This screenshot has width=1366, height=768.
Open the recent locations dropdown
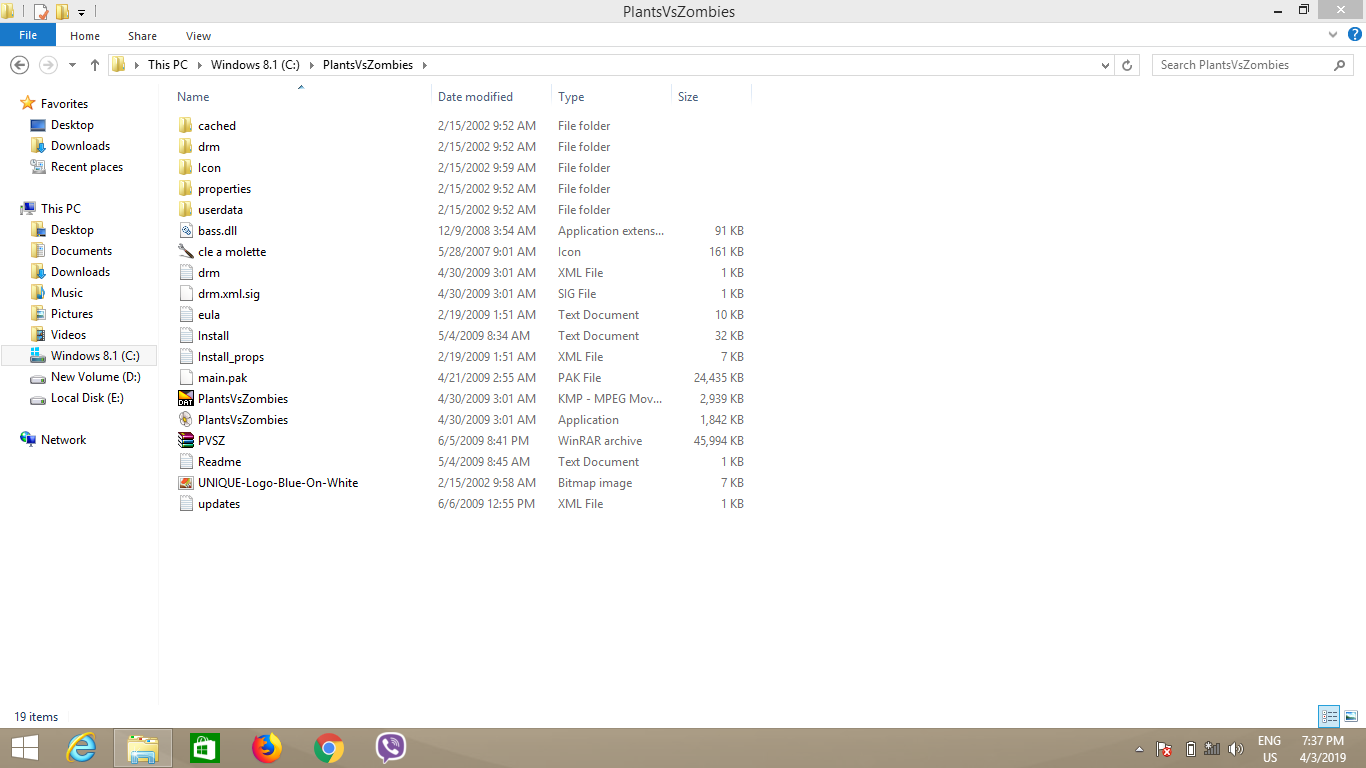pos(72,65)
